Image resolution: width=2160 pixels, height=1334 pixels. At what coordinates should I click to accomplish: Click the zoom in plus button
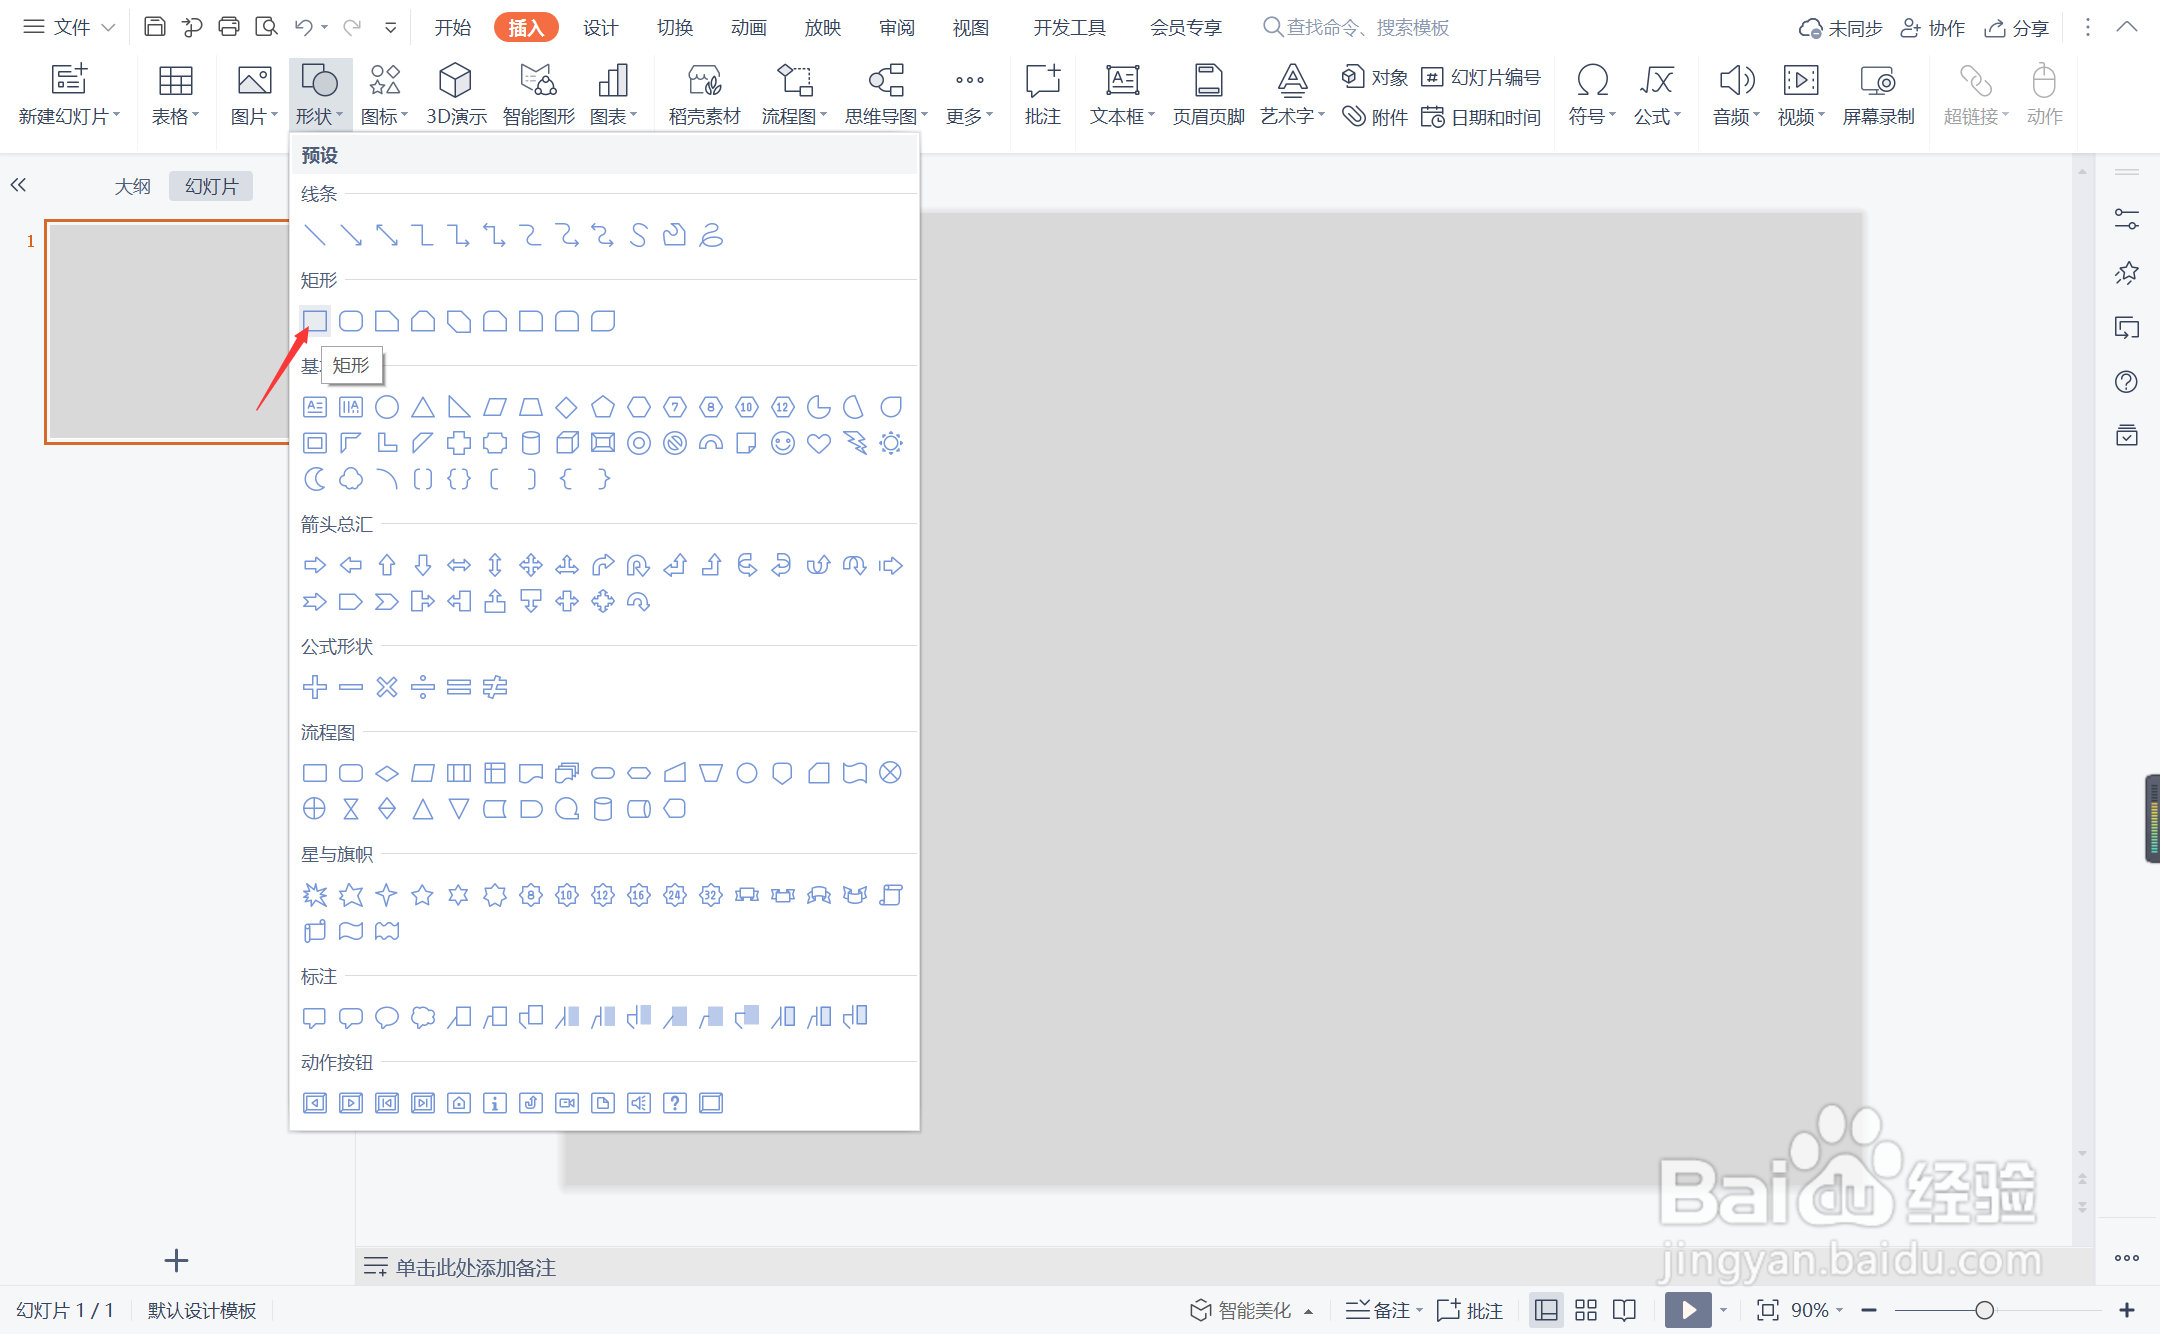[2127, 1310]
